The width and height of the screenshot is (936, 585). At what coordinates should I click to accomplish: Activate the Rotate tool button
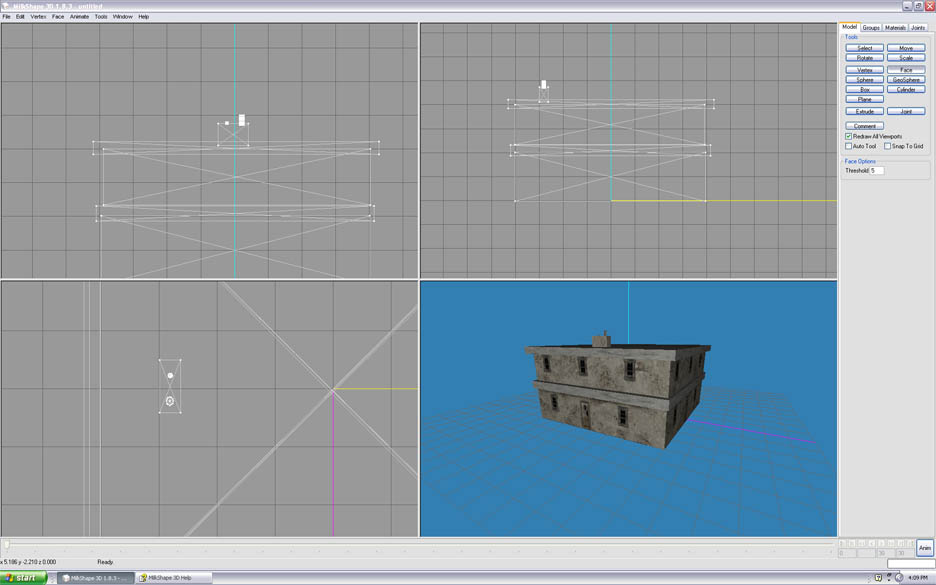click(x=864, y=58)
